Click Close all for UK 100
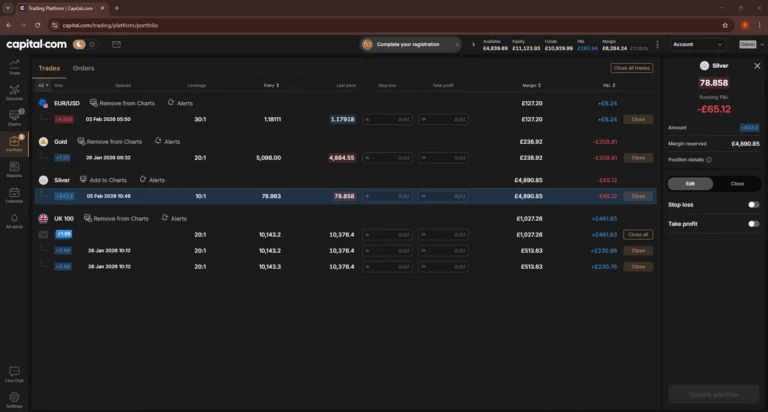The image size is (768, 412). coord(638,235)
